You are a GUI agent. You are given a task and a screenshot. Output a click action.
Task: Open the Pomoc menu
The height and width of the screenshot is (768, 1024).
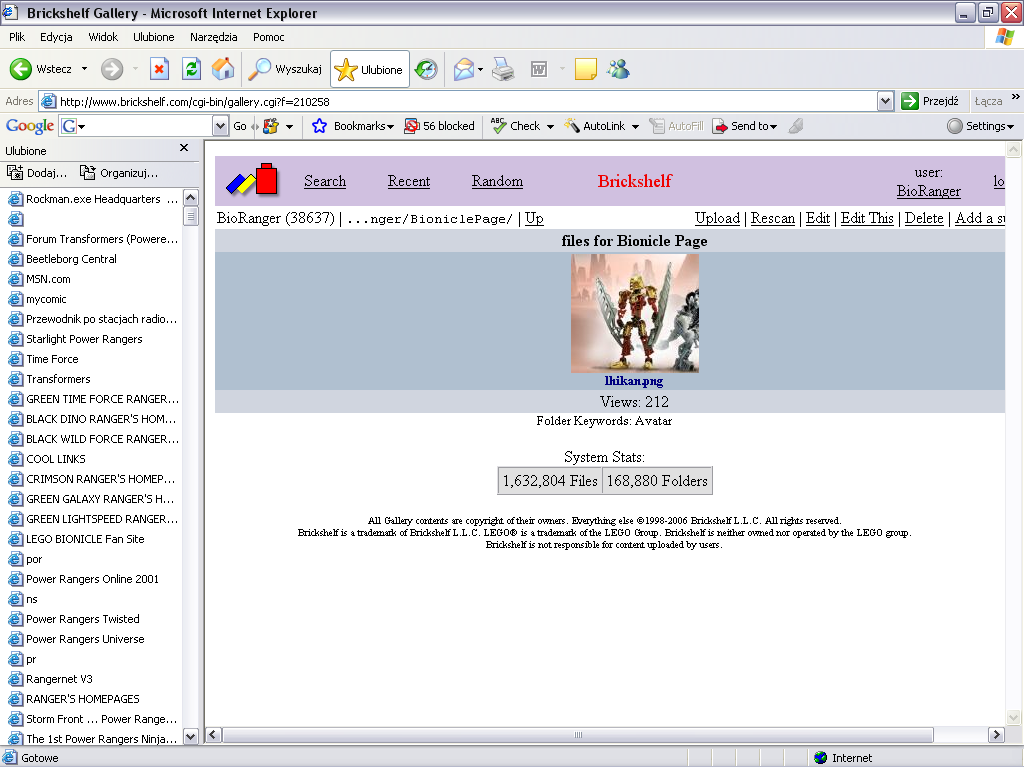coord(268,37)
